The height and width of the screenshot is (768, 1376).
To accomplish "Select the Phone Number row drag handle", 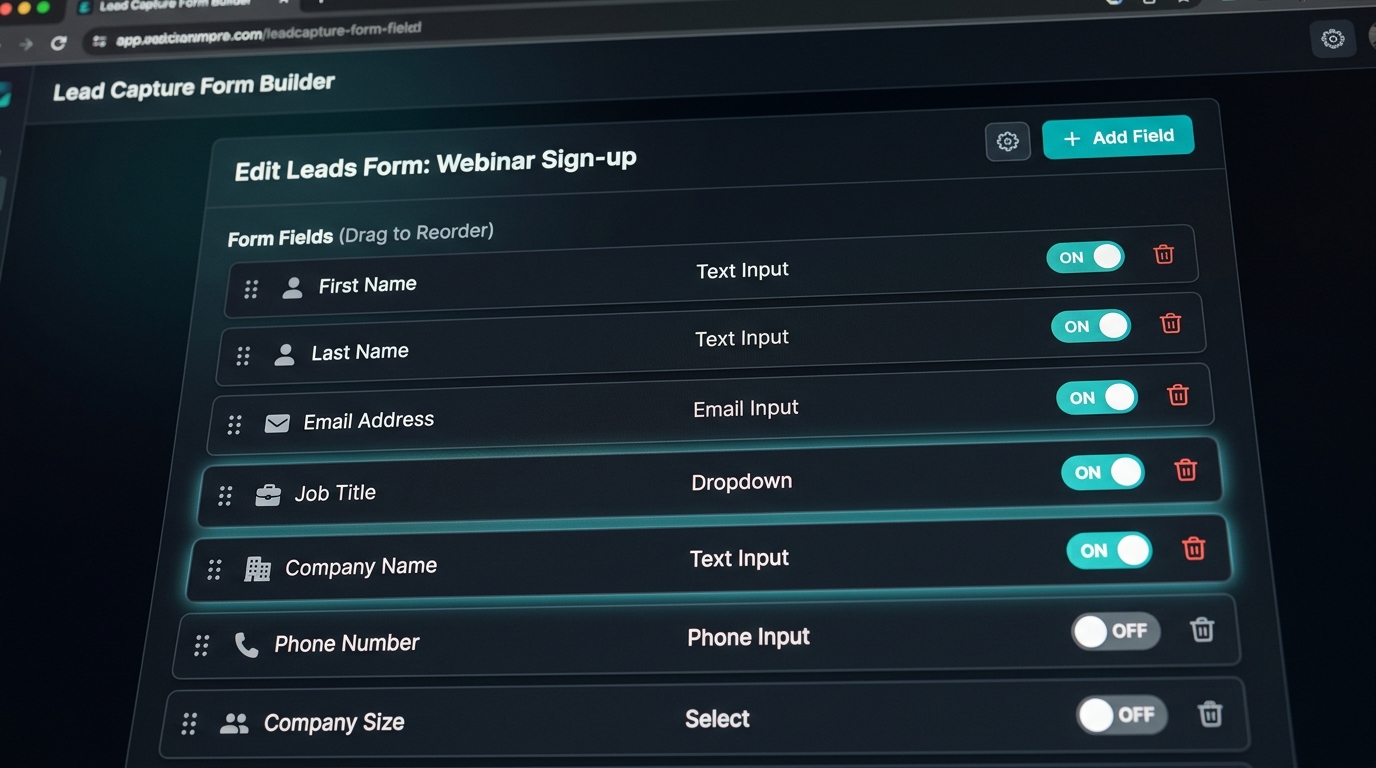I will click(202, 646).
